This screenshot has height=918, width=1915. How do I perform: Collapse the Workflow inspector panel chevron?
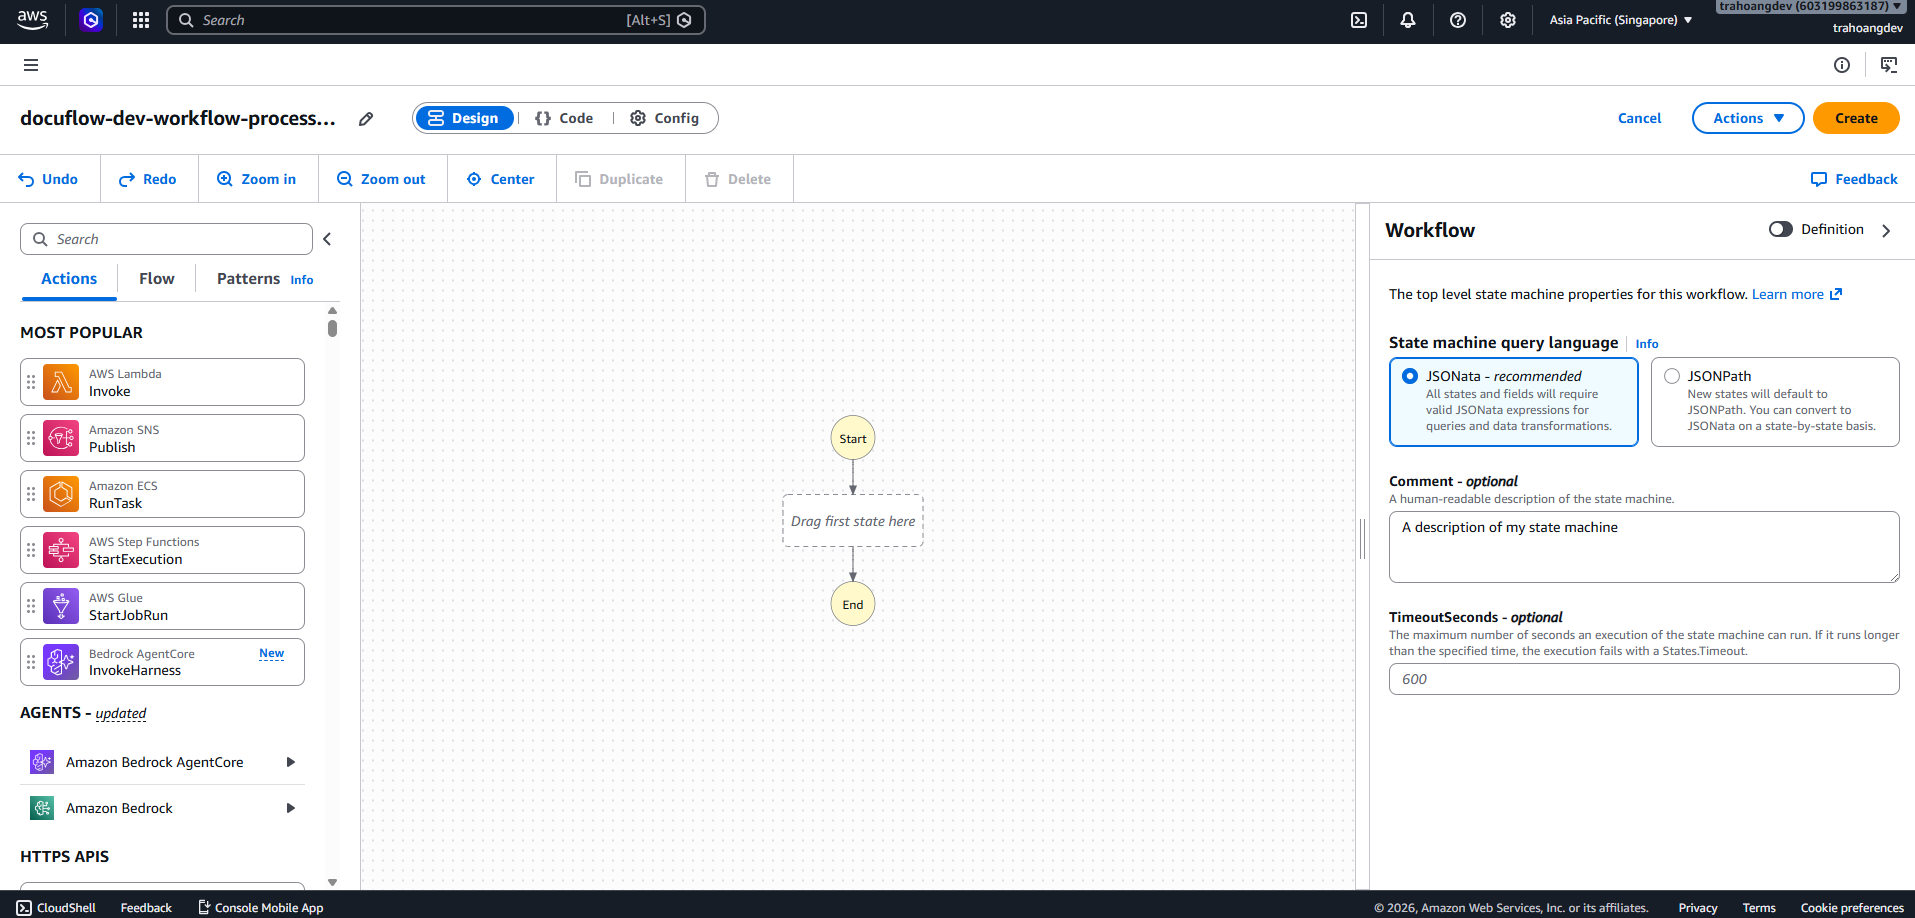pyautogui.click(x=1887, y=230)
